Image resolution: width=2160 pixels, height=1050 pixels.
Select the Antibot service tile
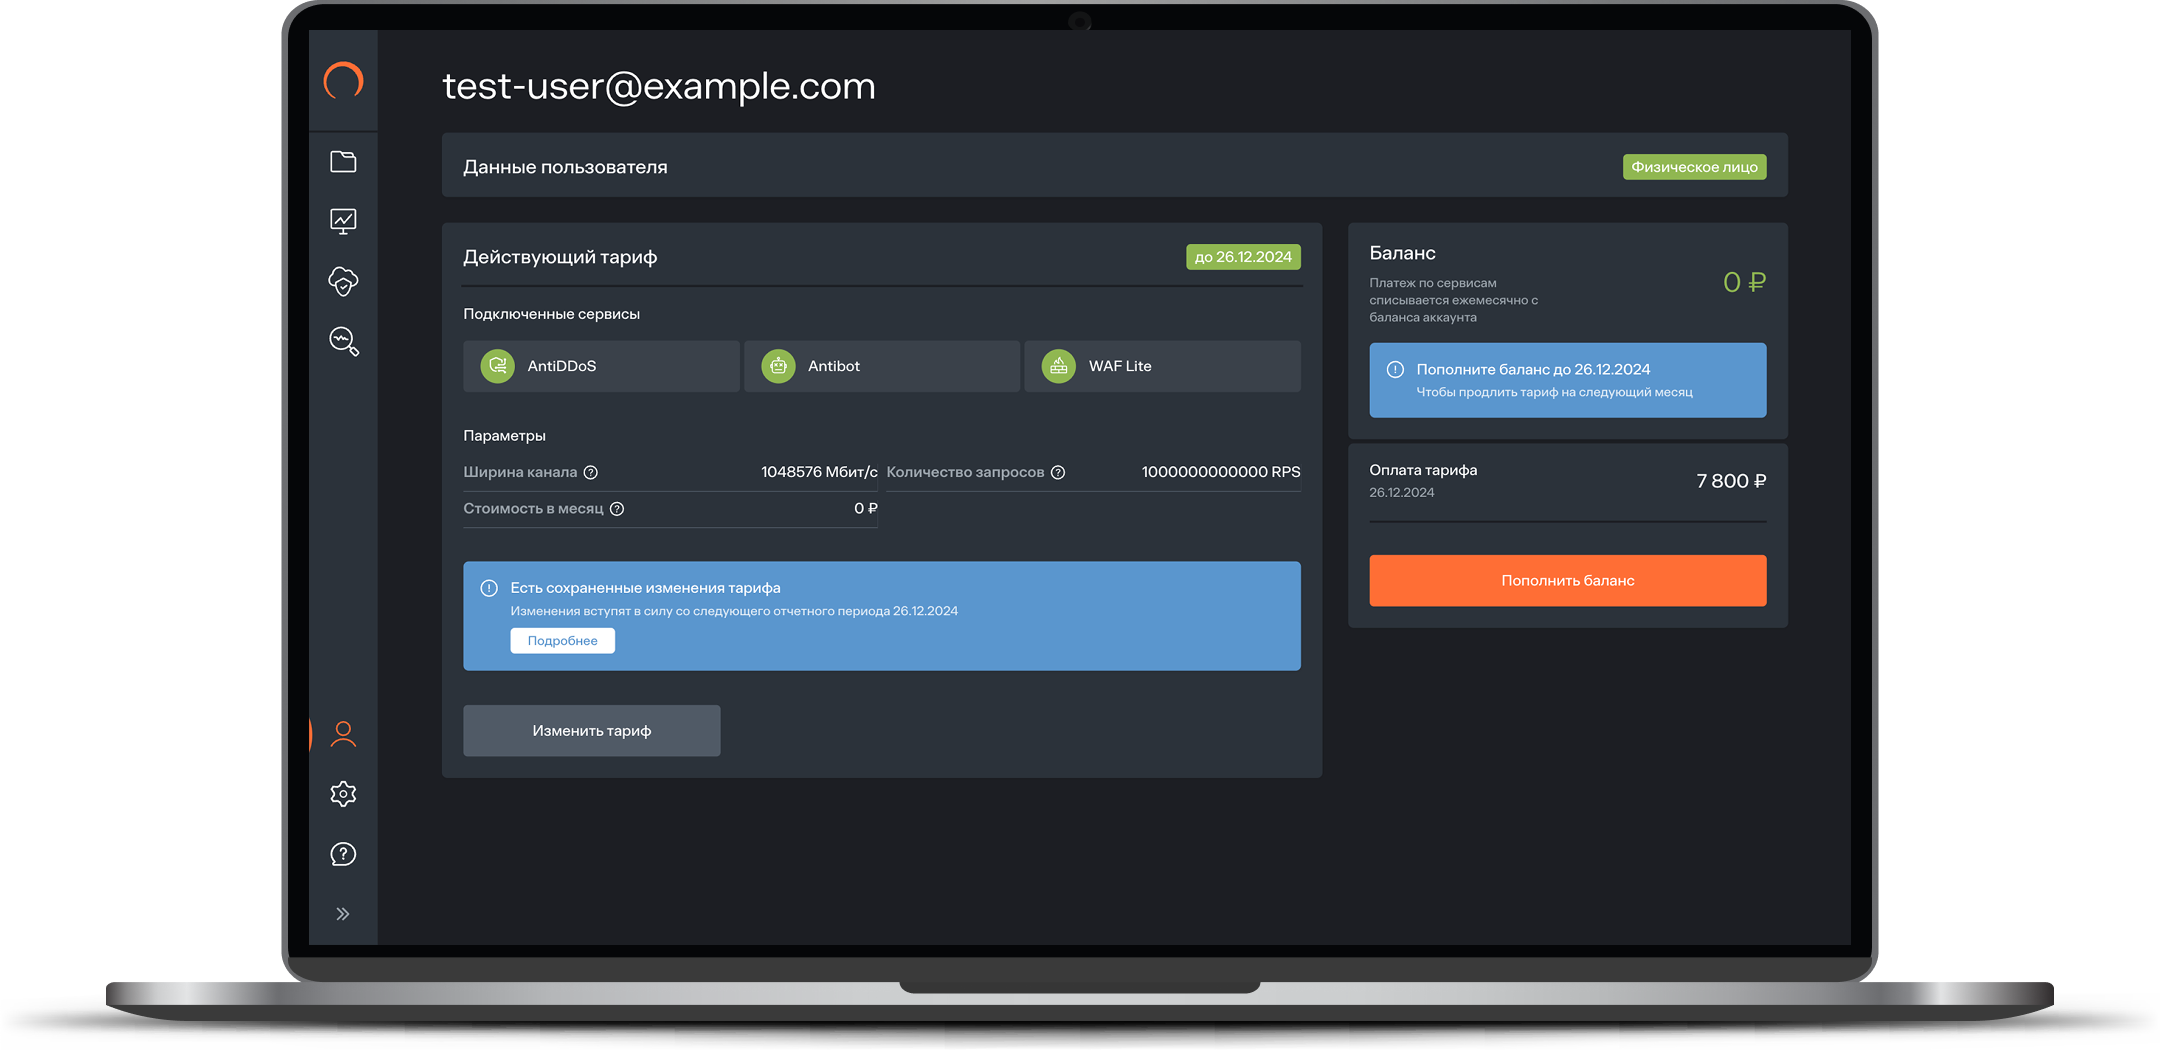point(881,366)
